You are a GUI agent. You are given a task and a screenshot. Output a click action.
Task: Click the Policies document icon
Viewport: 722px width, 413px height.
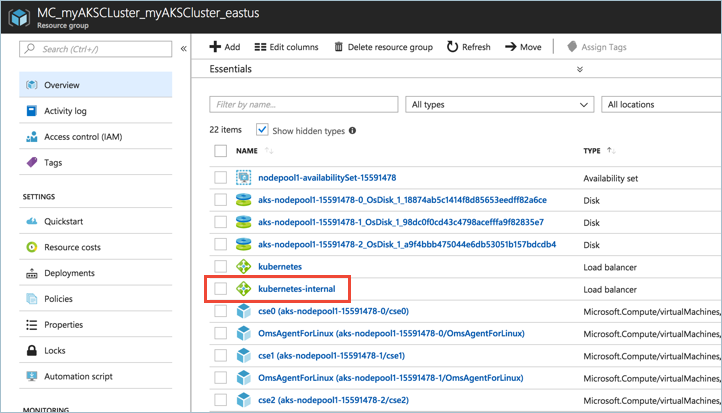32,299
